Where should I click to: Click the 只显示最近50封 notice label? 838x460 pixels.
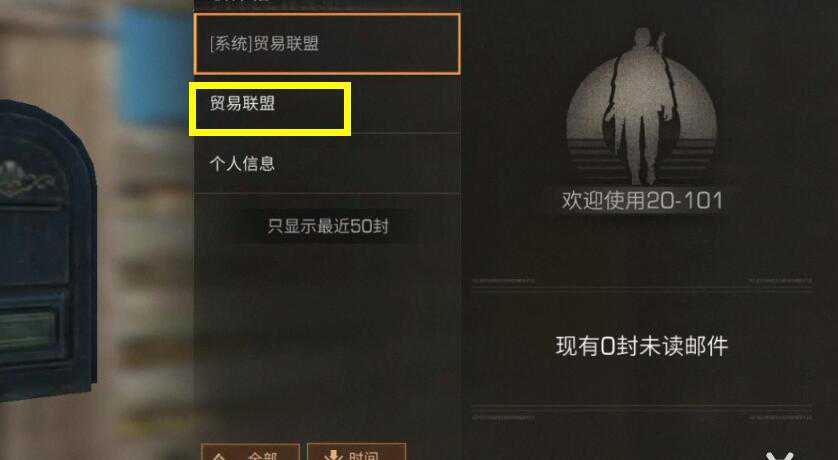point(328,226)
